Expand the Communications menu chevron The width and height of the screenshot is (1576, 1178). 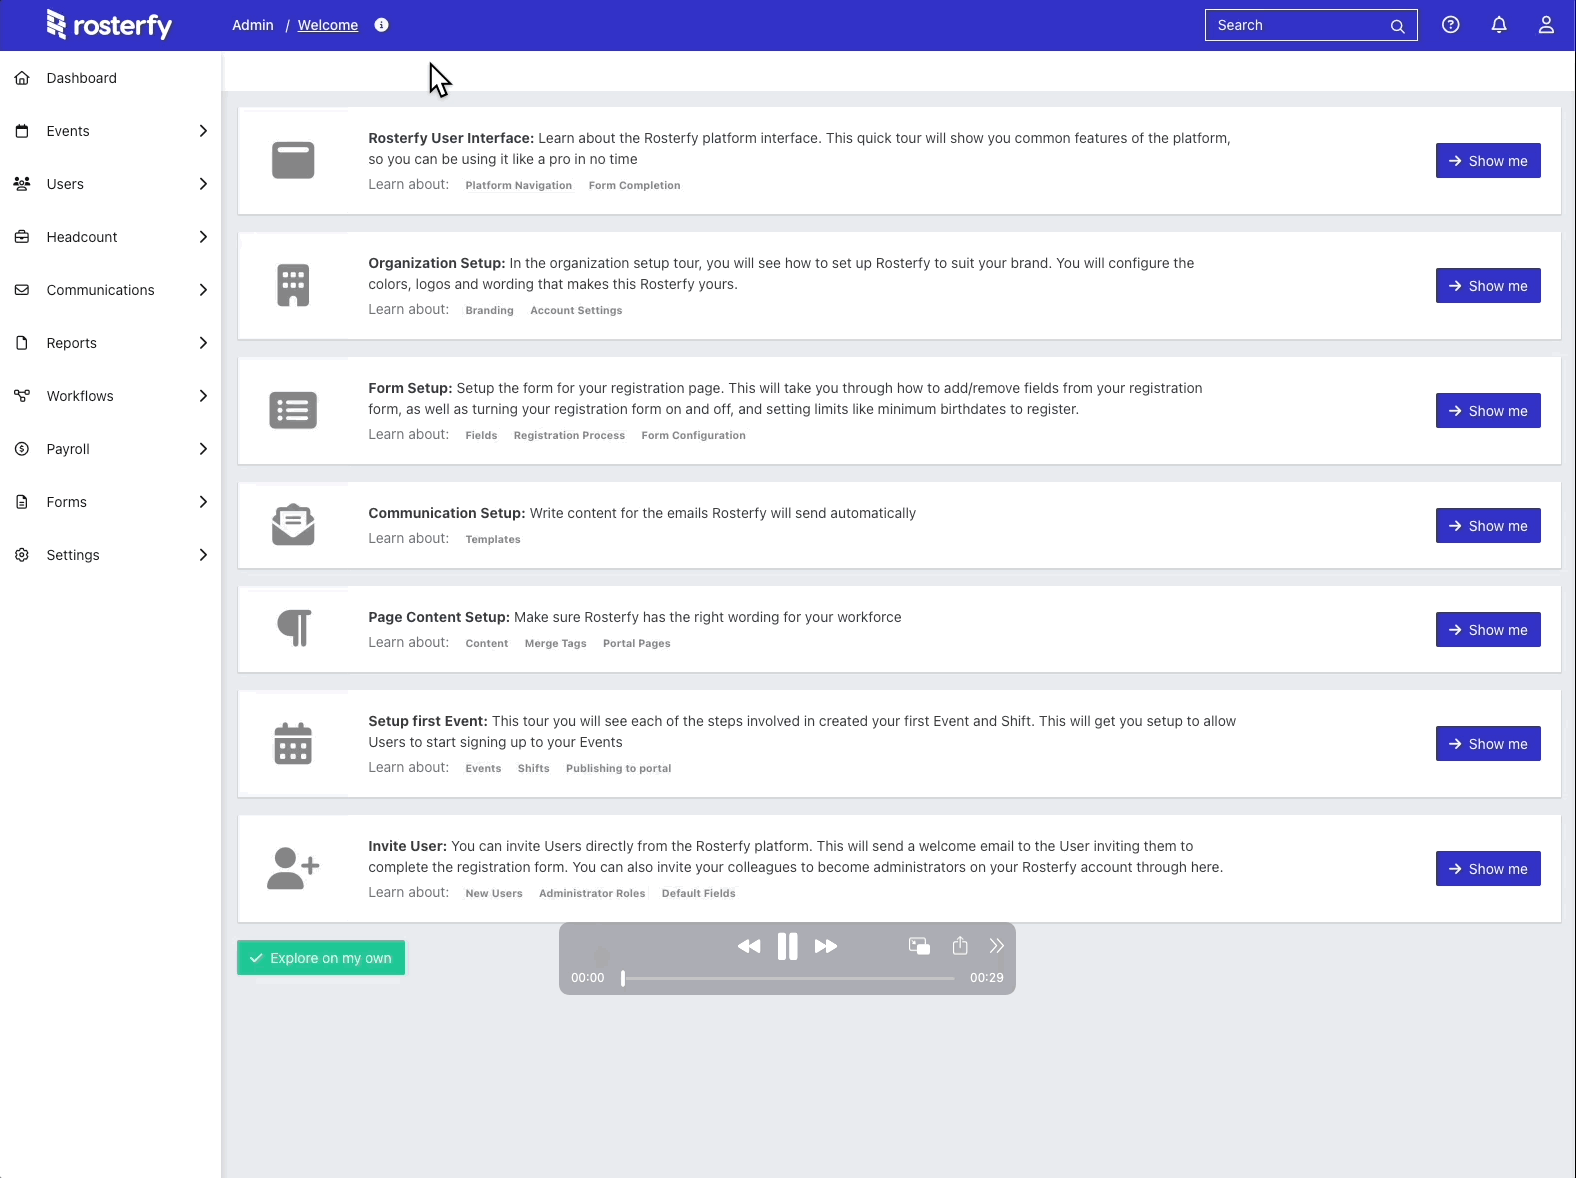203,290
